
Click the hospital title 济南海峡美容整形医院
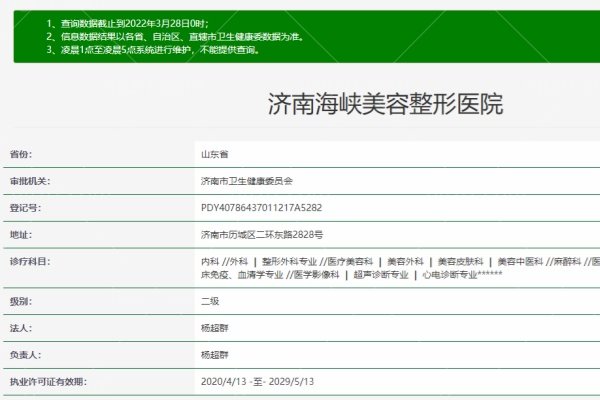pos(385,104)
